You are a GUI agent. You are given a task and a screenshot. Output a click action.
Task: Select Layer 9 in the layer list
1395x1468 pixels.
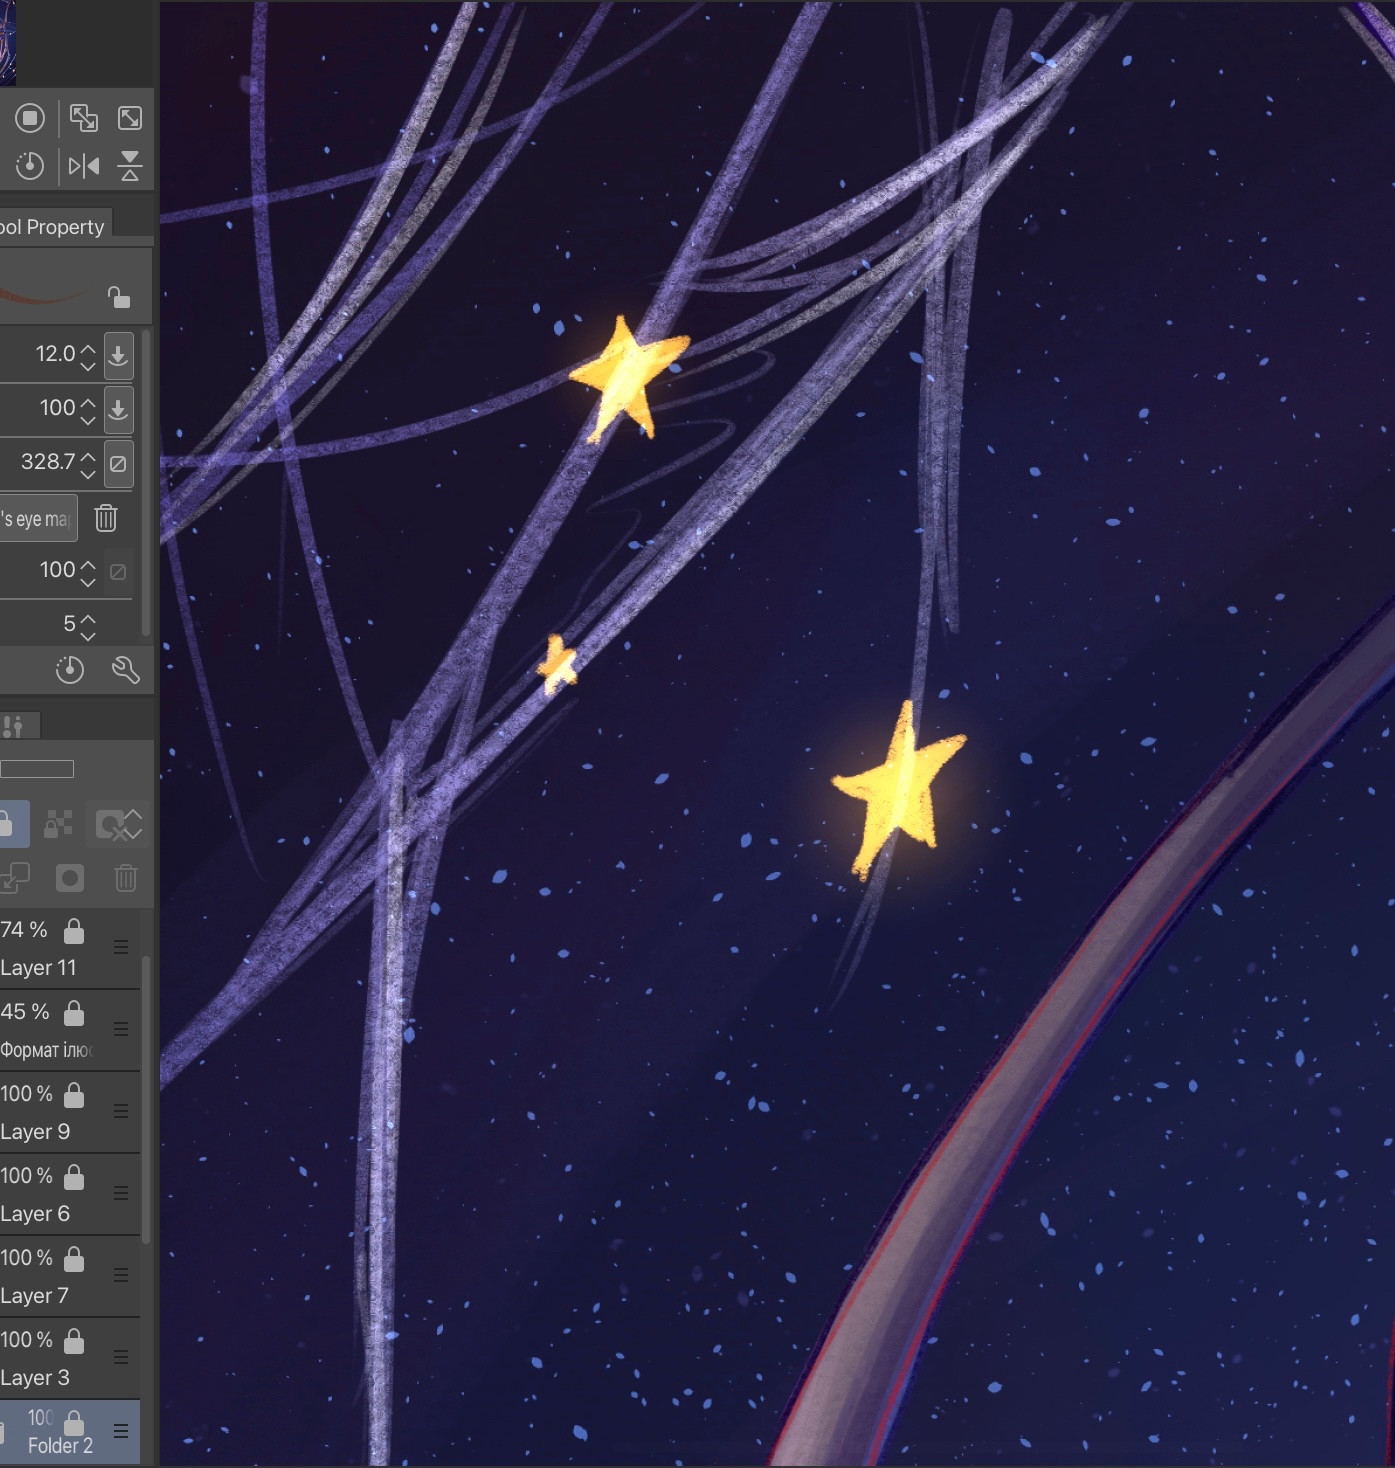pos(70,1113)
